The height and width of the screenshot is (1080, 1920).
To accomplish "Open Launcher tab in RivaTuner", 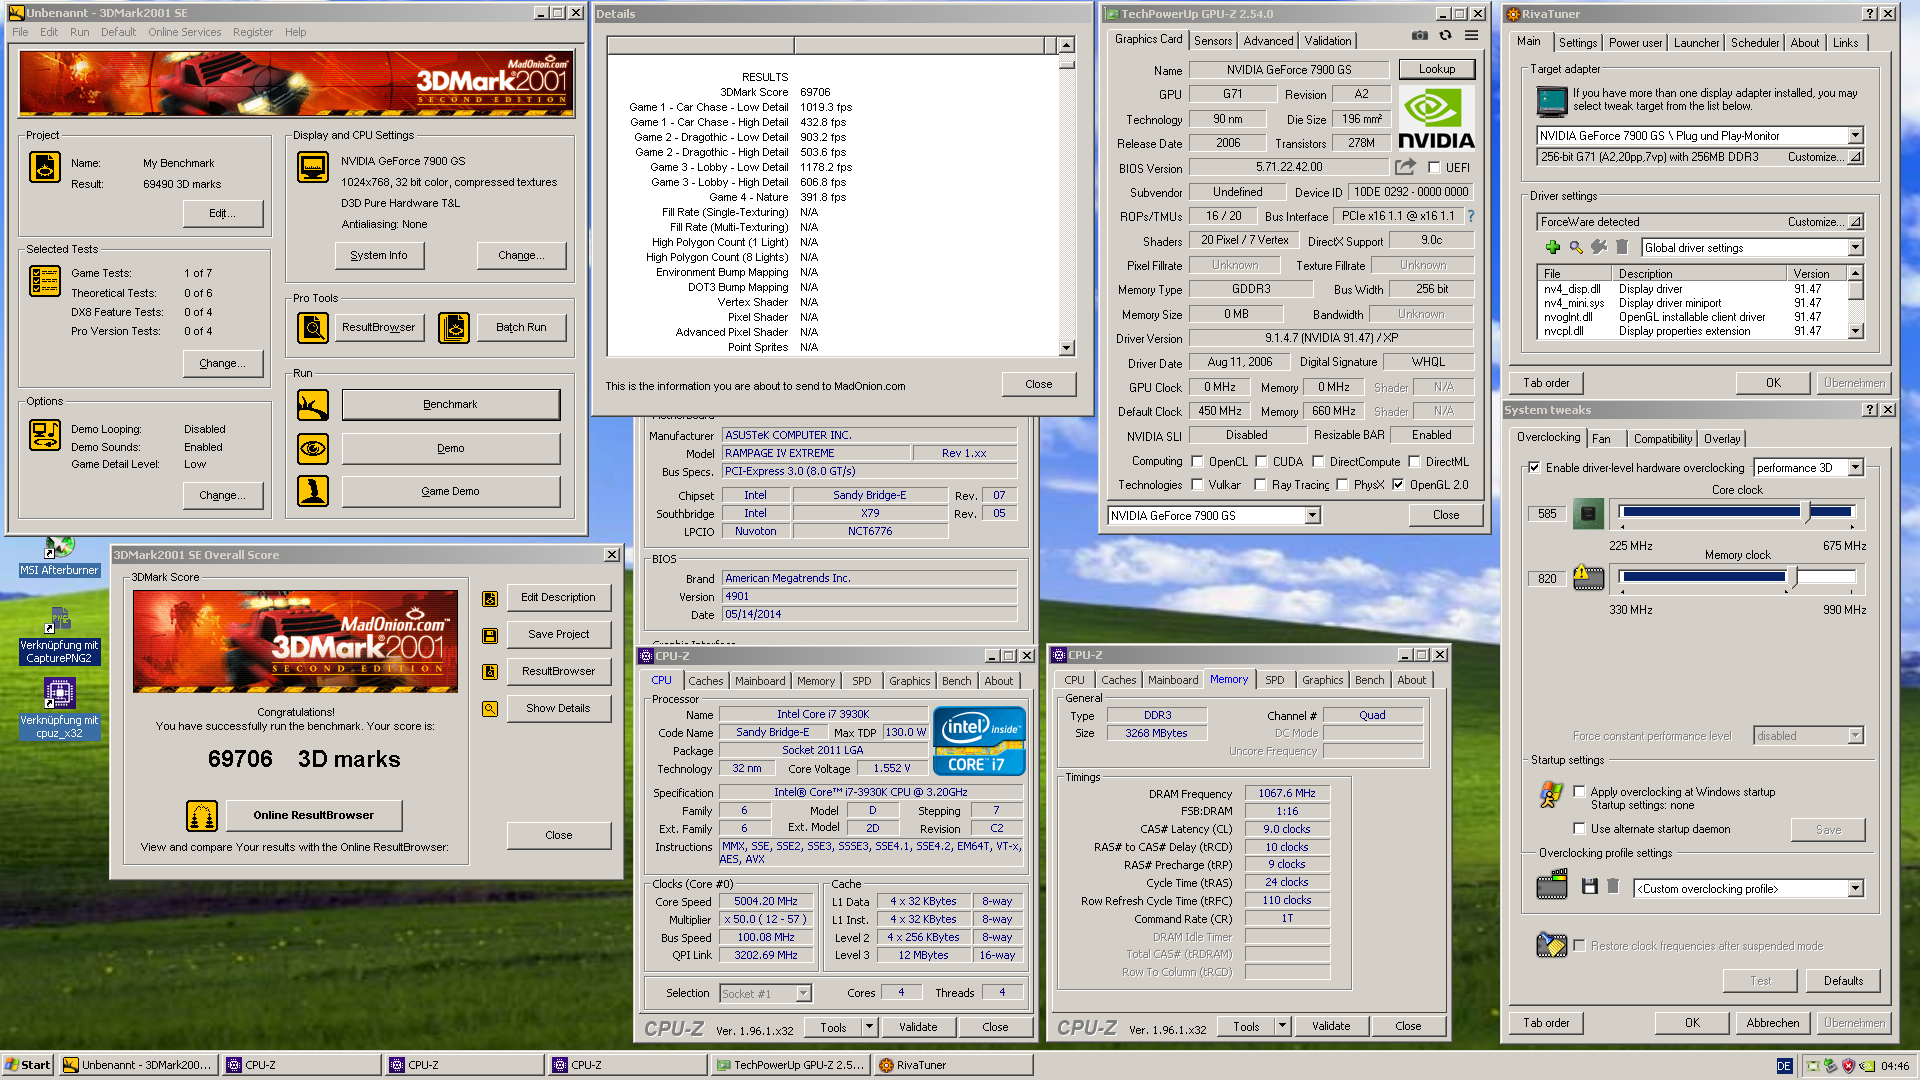I will click(x=1696, y=43).
